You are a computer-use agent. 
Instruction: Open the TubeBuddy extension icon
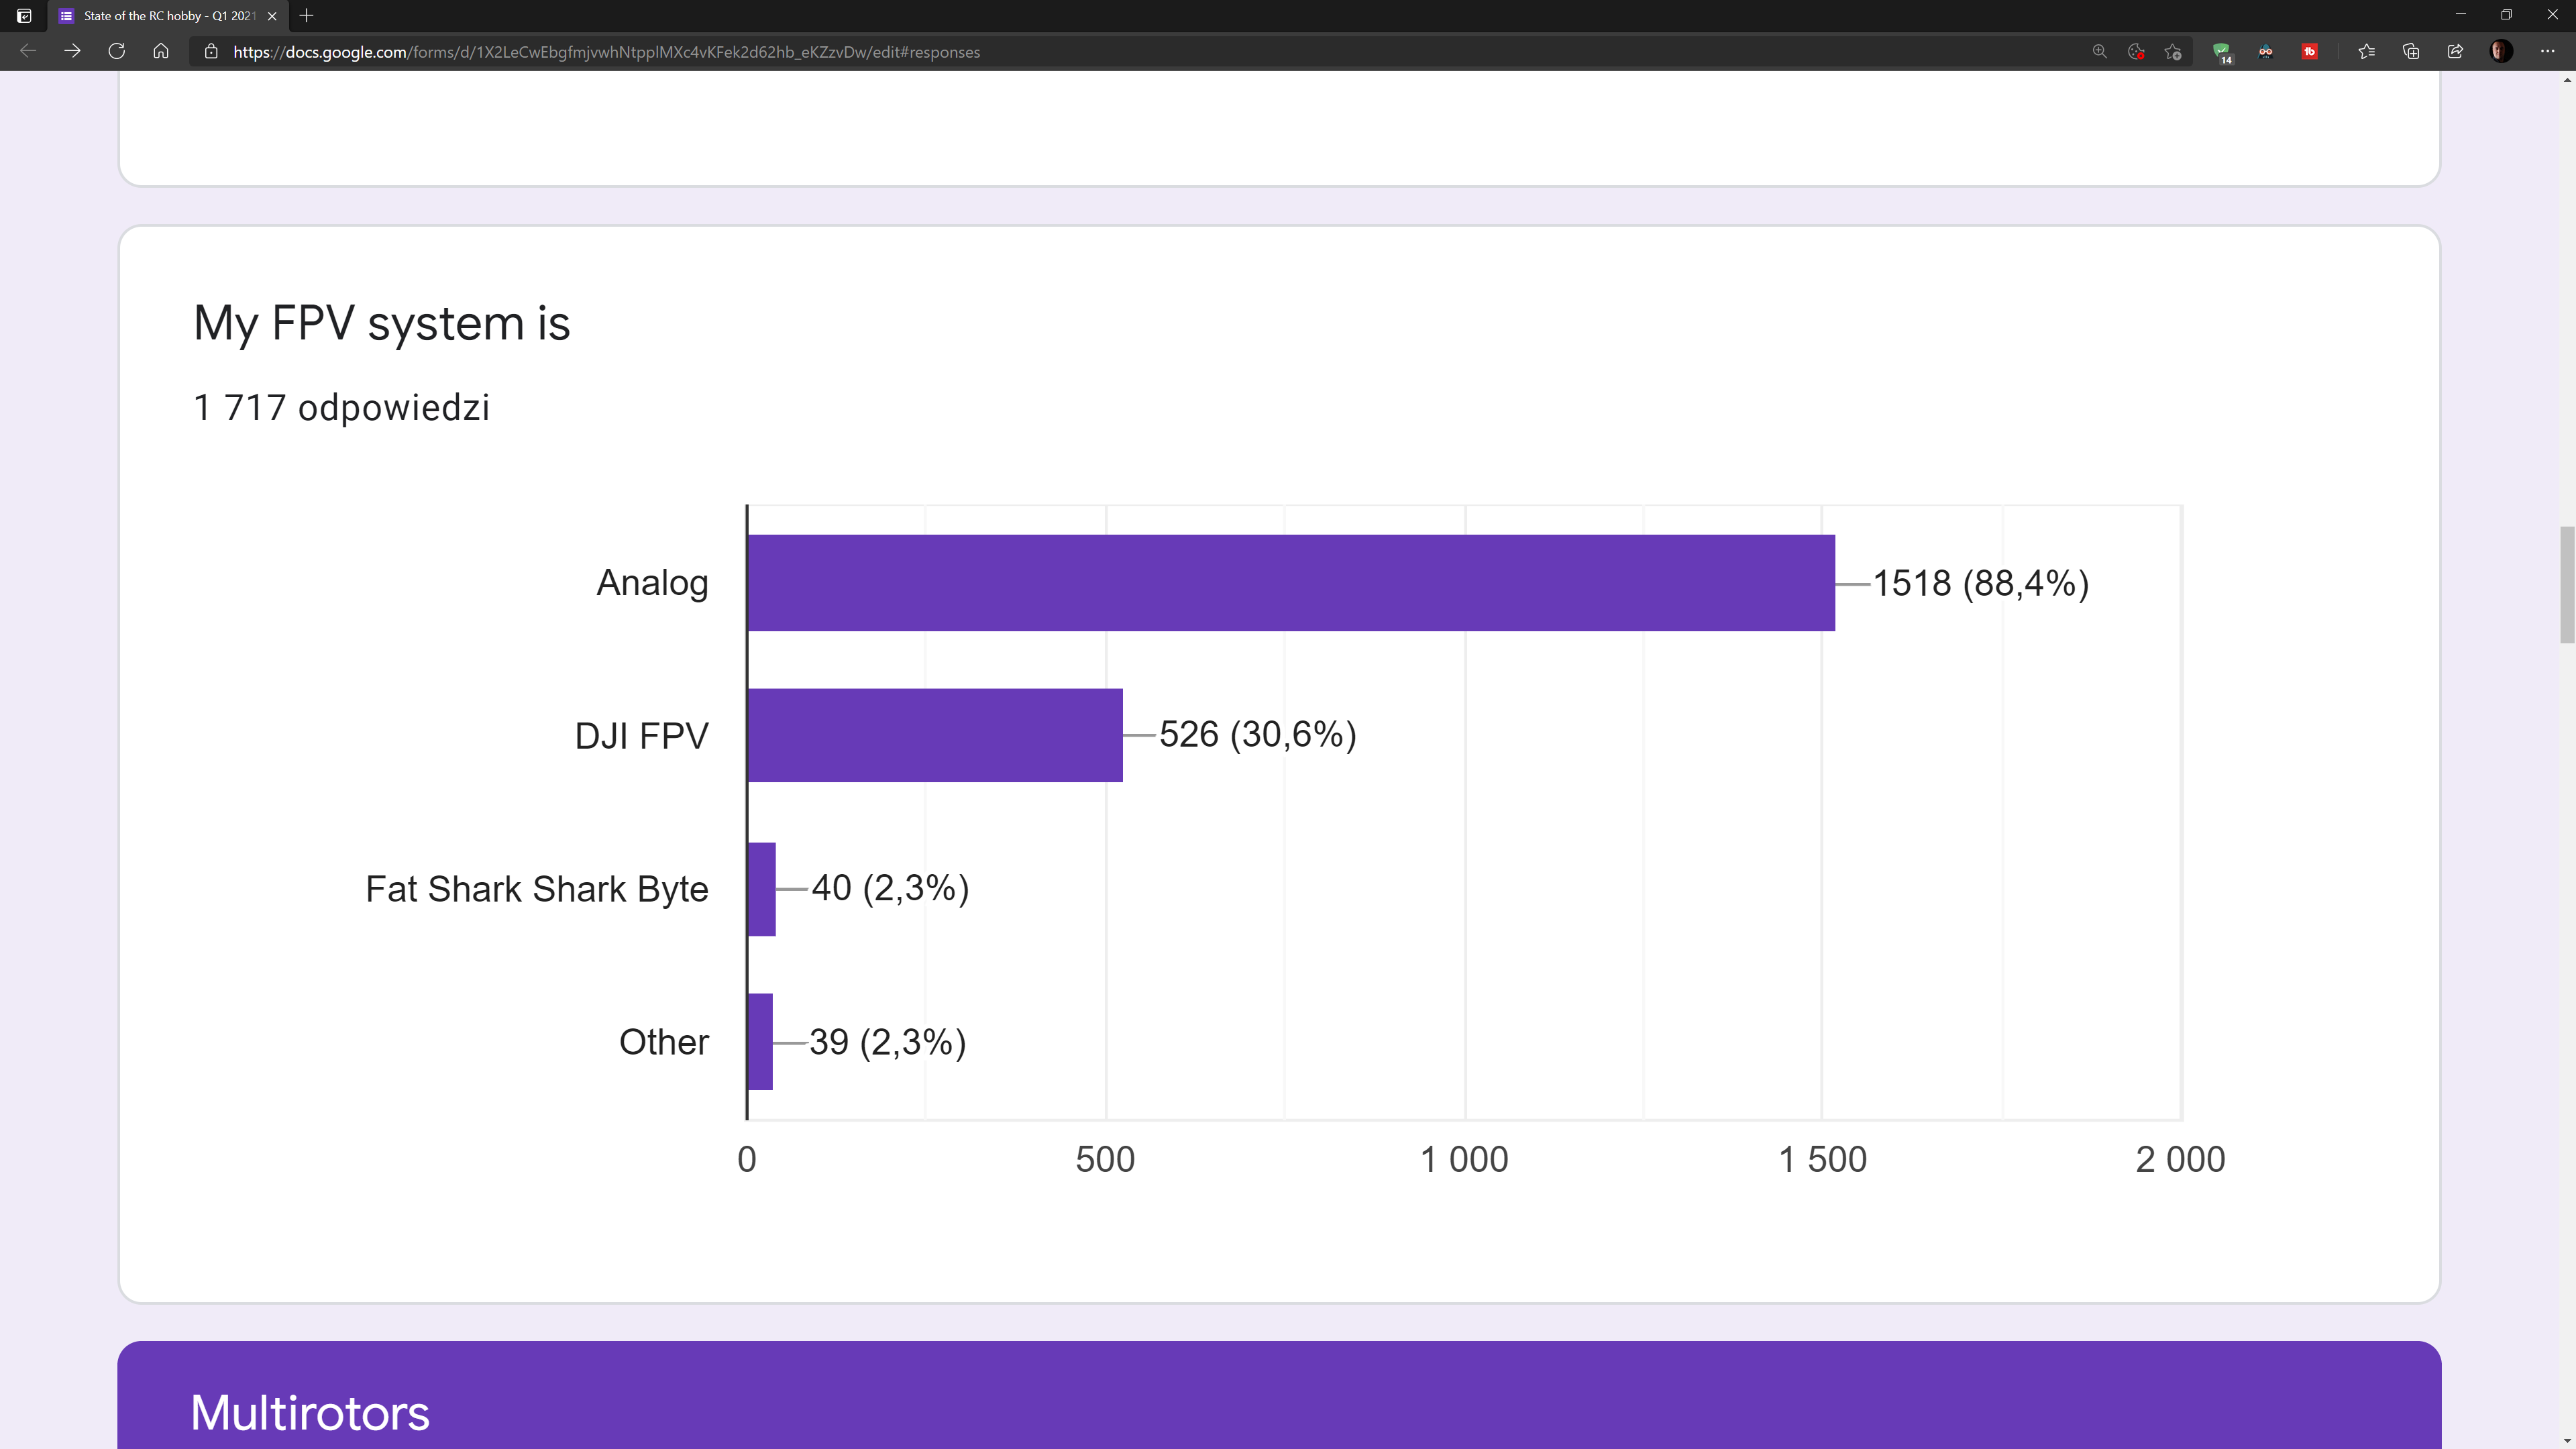coord(2310,52)
